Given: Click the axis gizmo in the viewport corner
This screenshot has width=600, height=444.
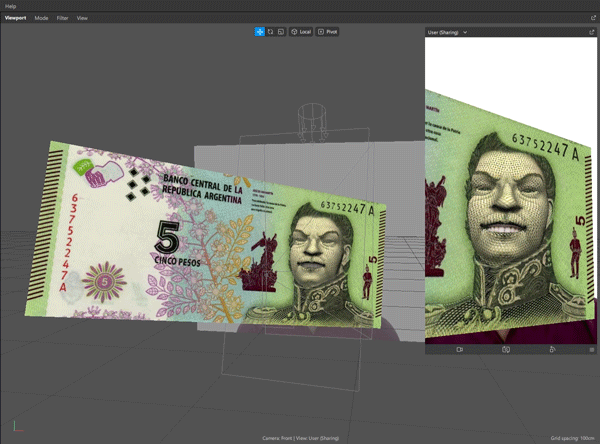Looking at the screenshot, I should pos(18,426).
